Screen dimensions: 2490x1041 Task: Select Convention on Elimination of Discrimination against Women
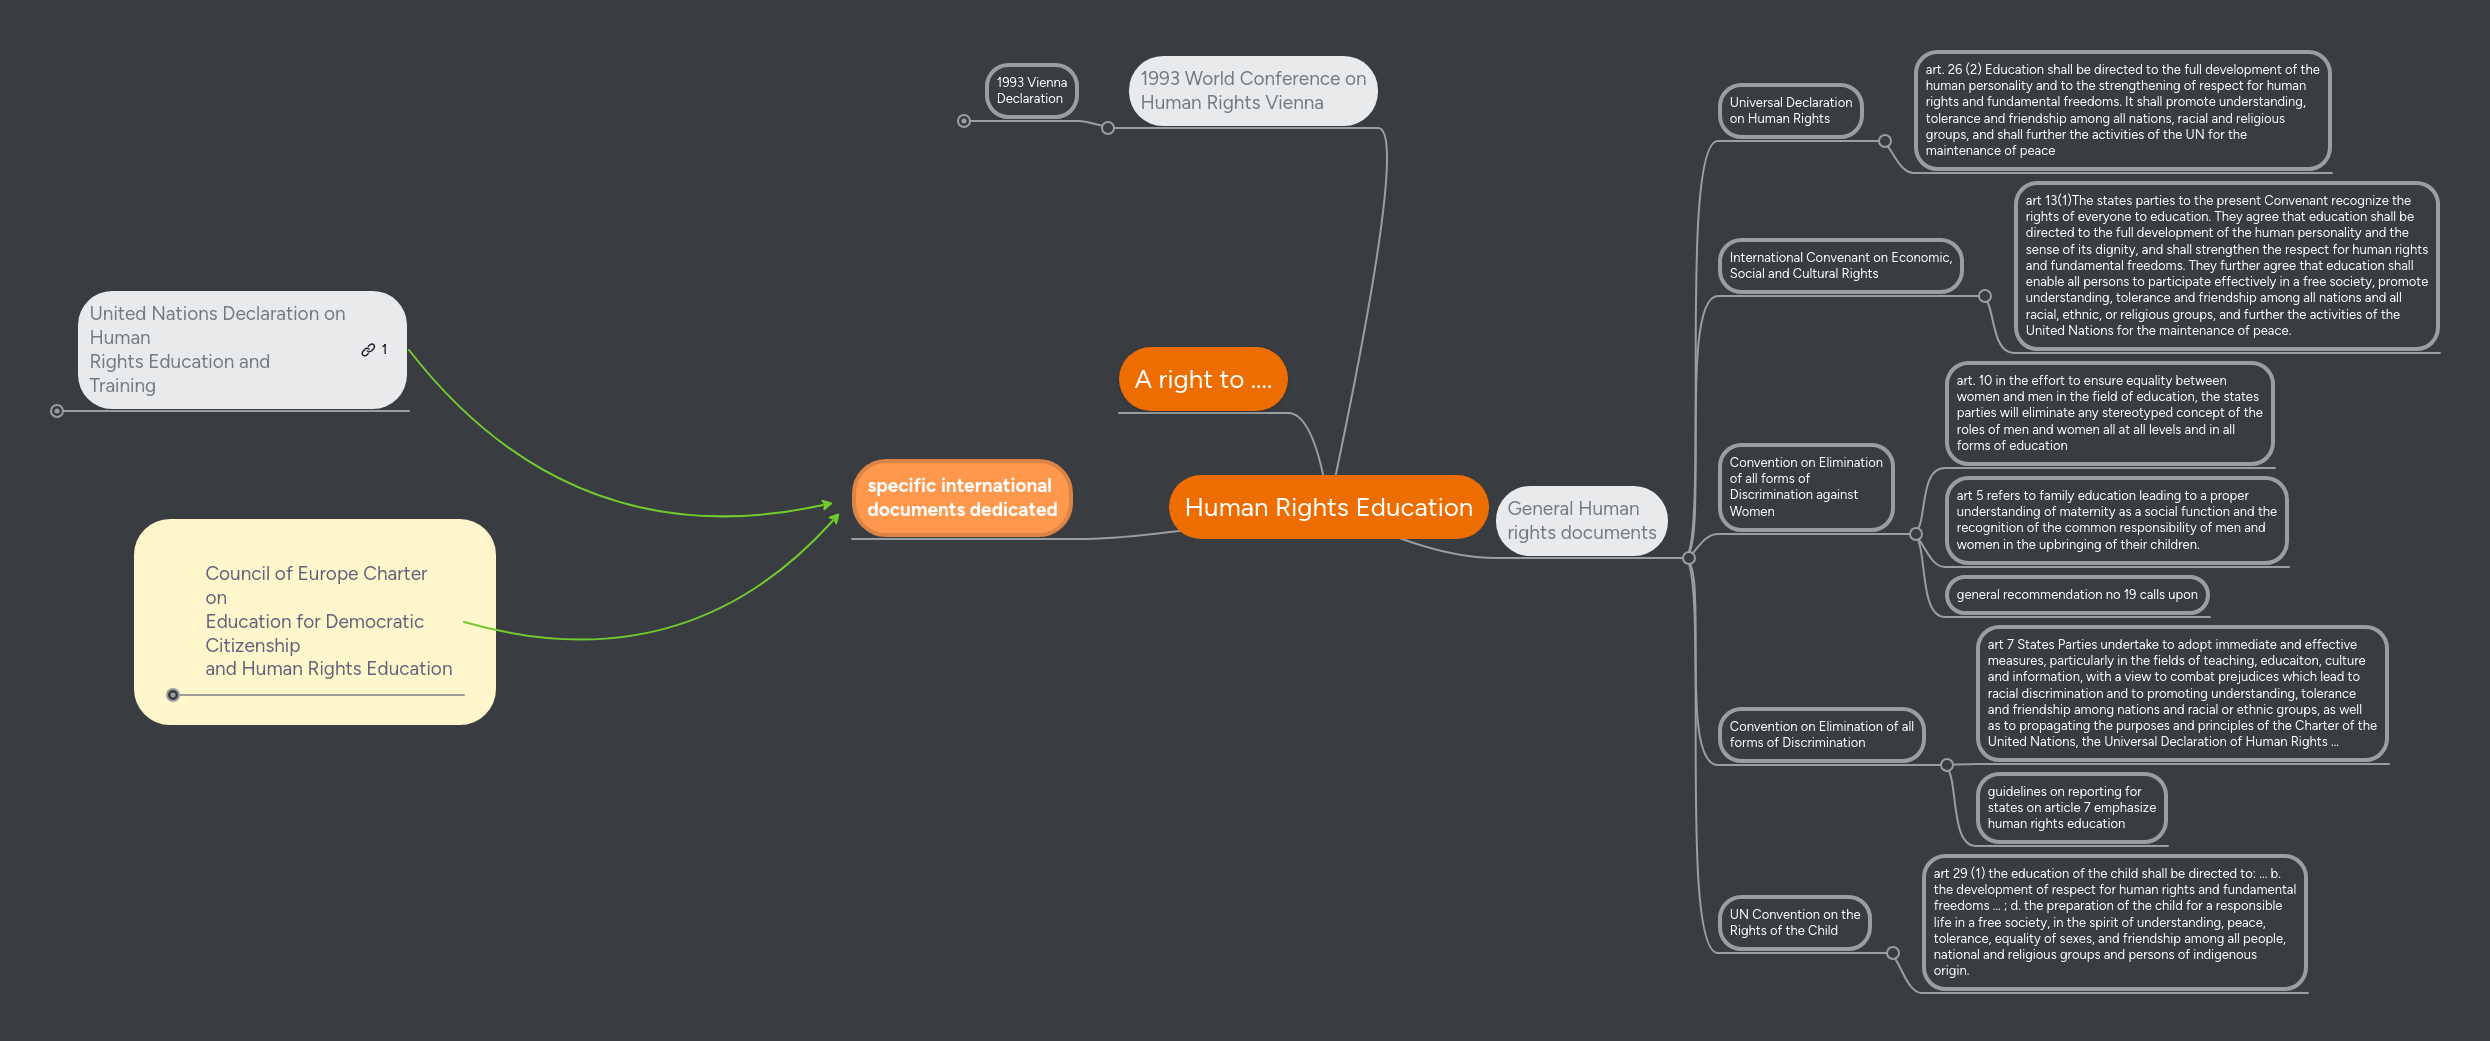coord(1806,487)
